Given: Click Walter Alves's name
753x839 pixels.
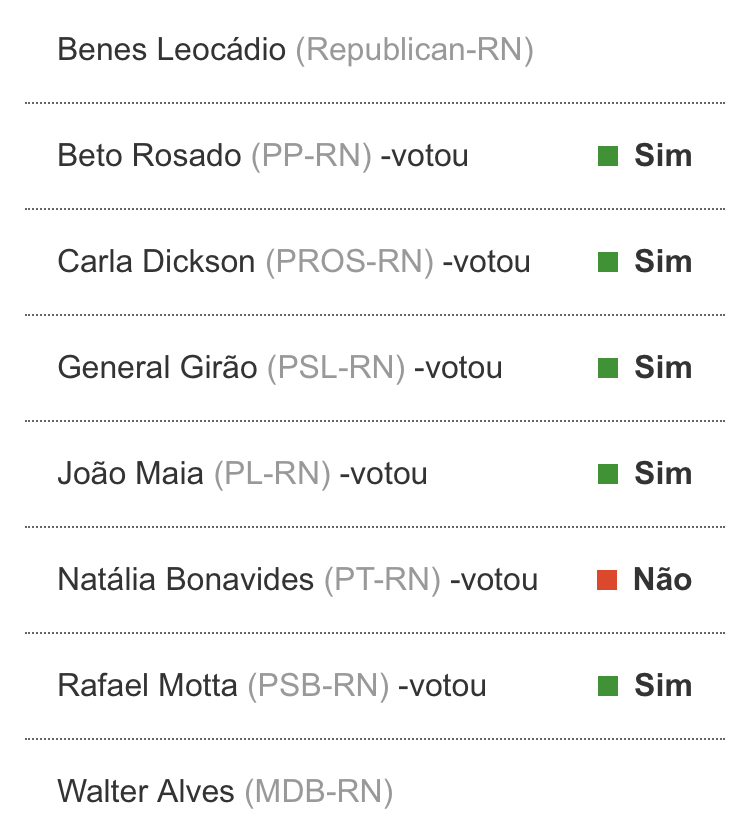Looking at the screenshot, I should 146,792.
